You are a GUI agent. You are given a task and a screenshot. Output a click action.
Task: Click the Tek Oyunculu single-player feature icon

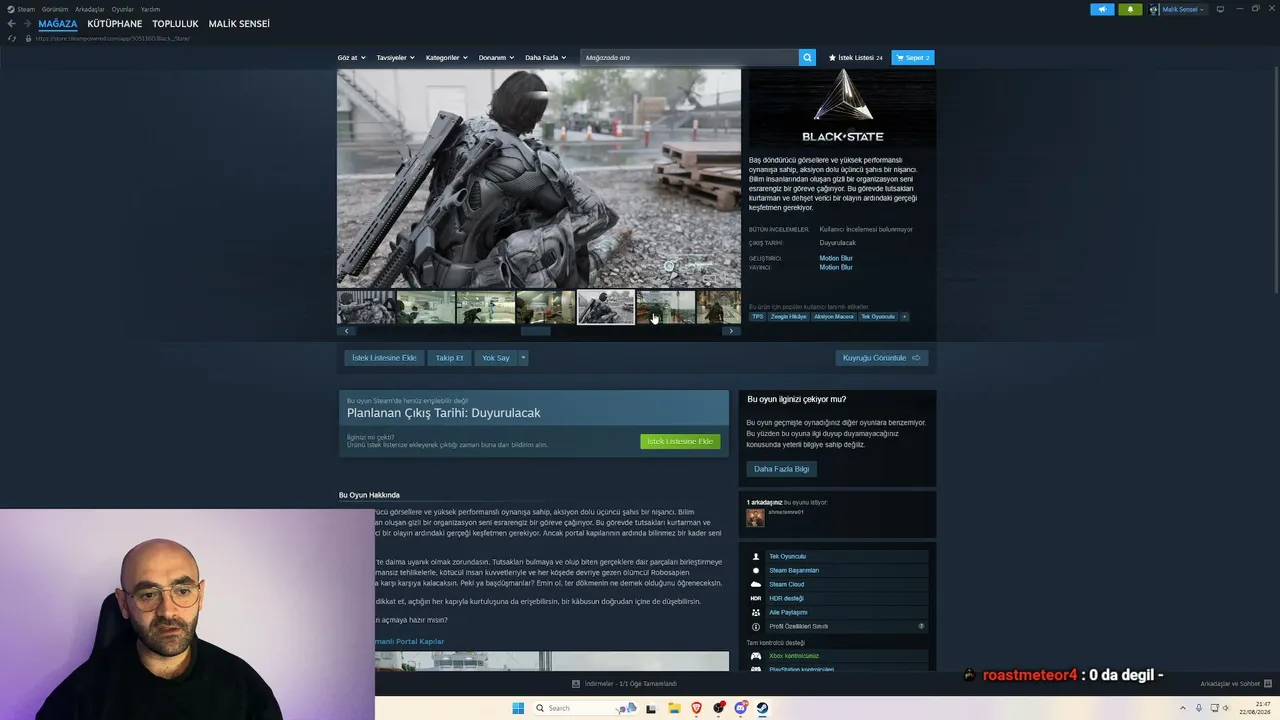pyautogui.click(x=756, y=556)
